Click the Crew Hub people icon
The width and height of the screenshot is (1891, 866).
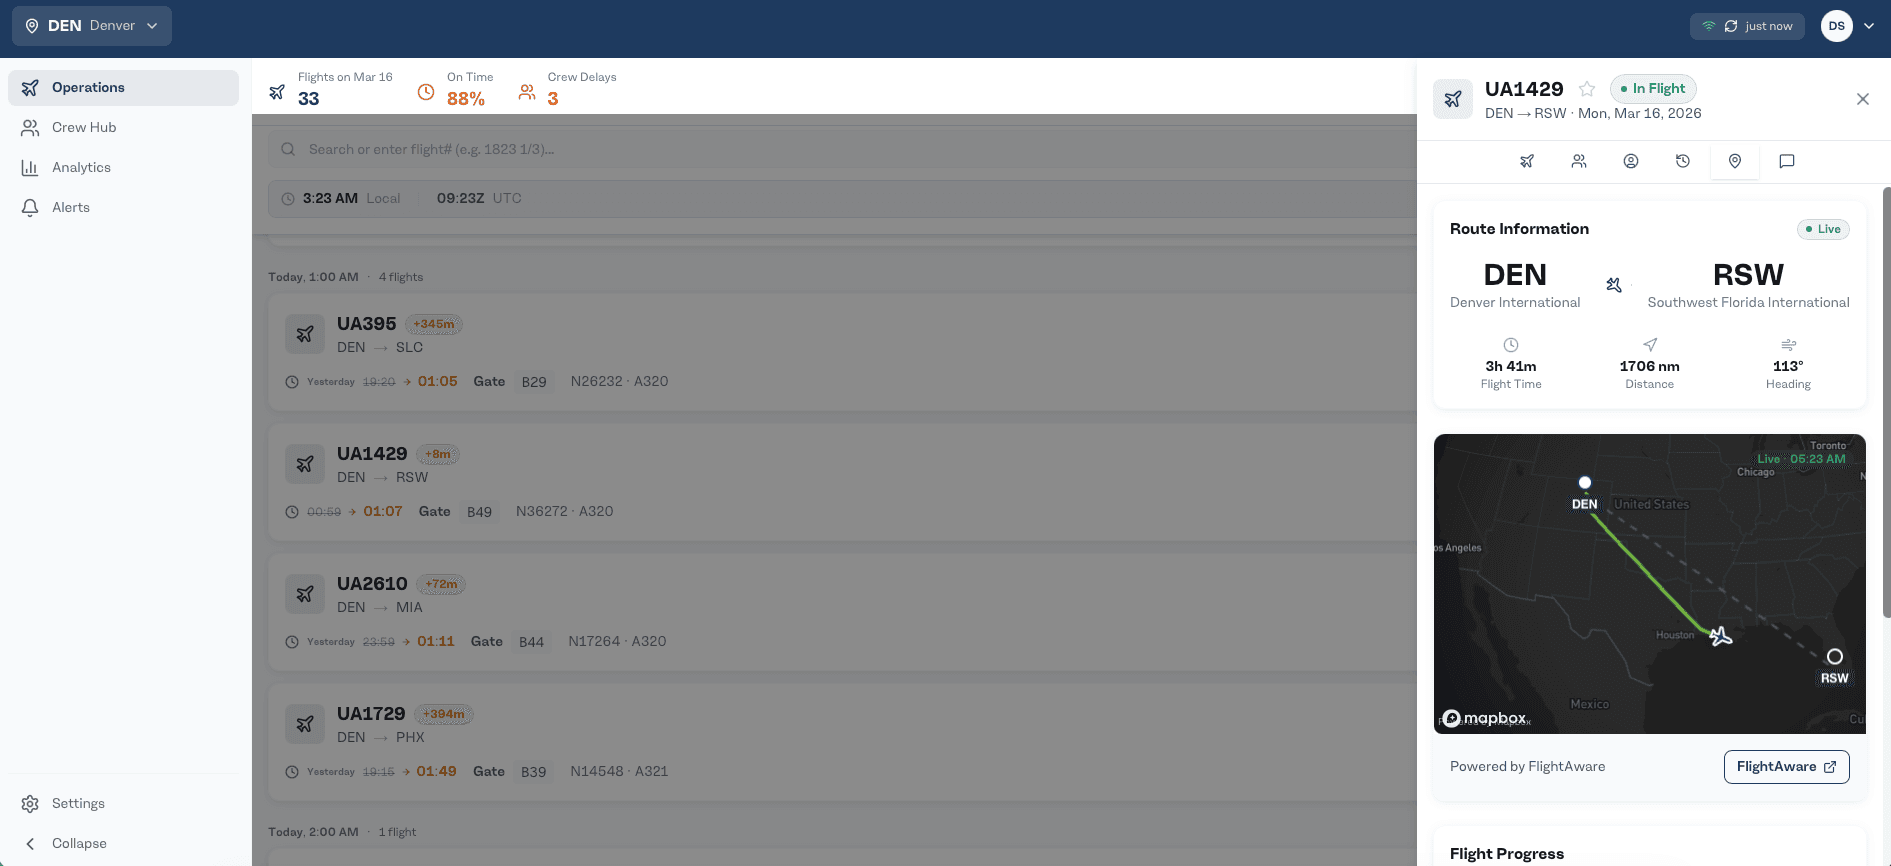click(30, 127)
